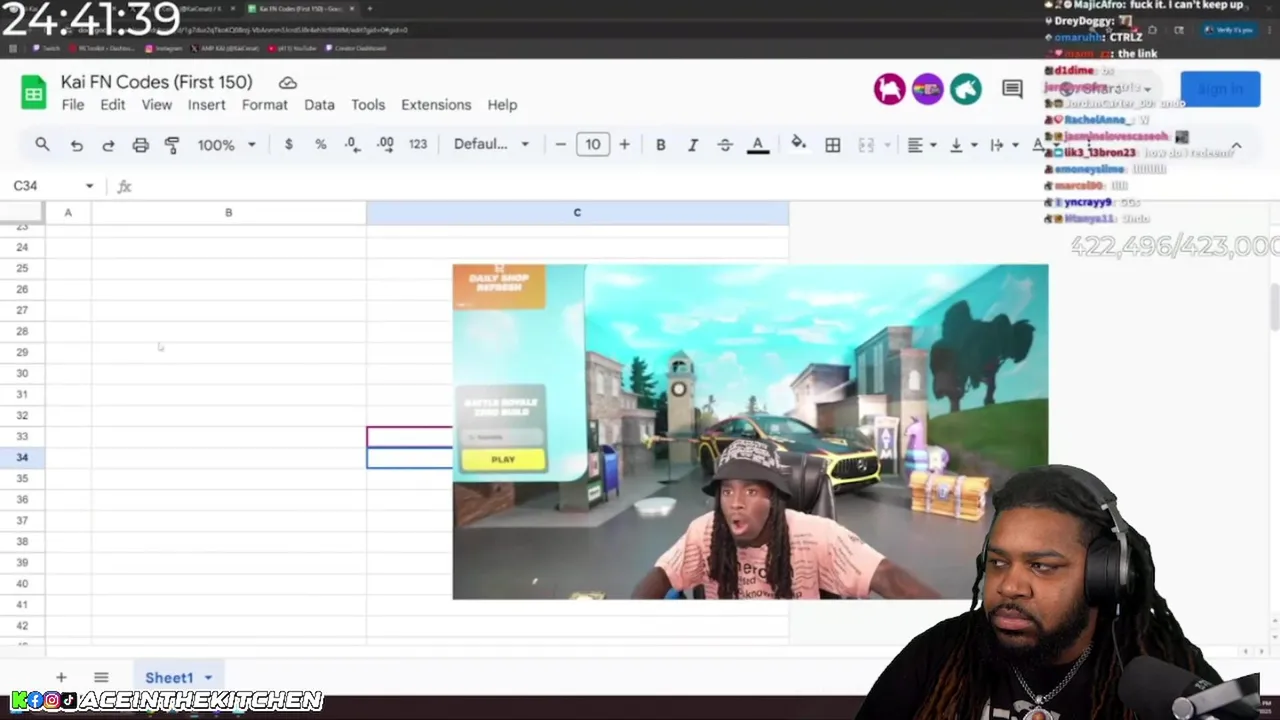Toggle strikethrough formatting
The width and height of the screenshot is (1280, 720).
click(x=725, y=145)
